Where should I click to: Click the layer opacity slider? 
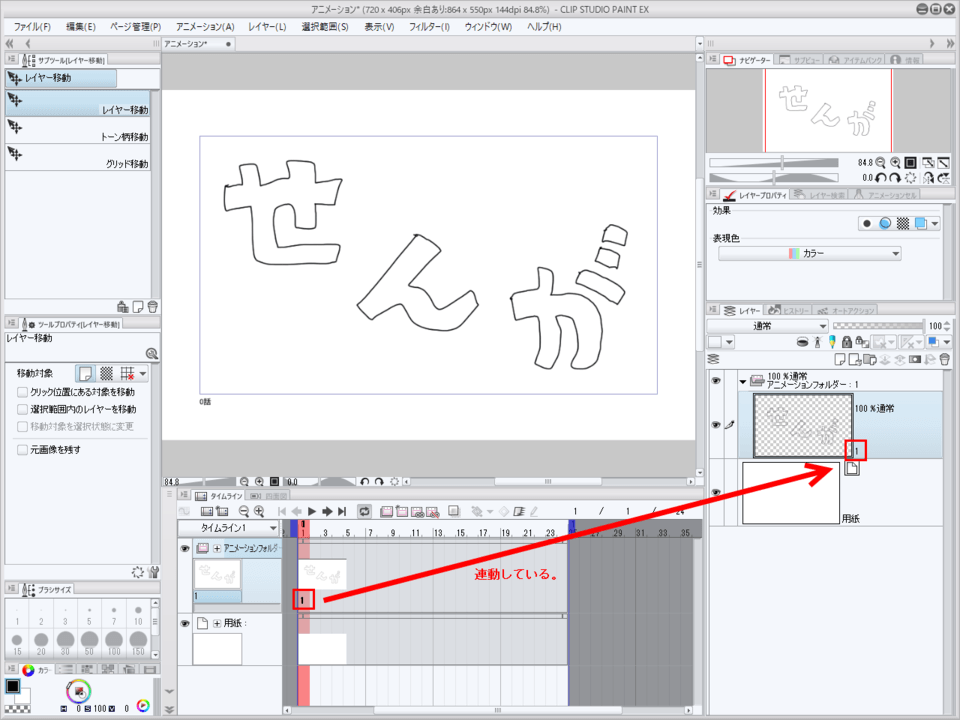(x=877, y=326)
